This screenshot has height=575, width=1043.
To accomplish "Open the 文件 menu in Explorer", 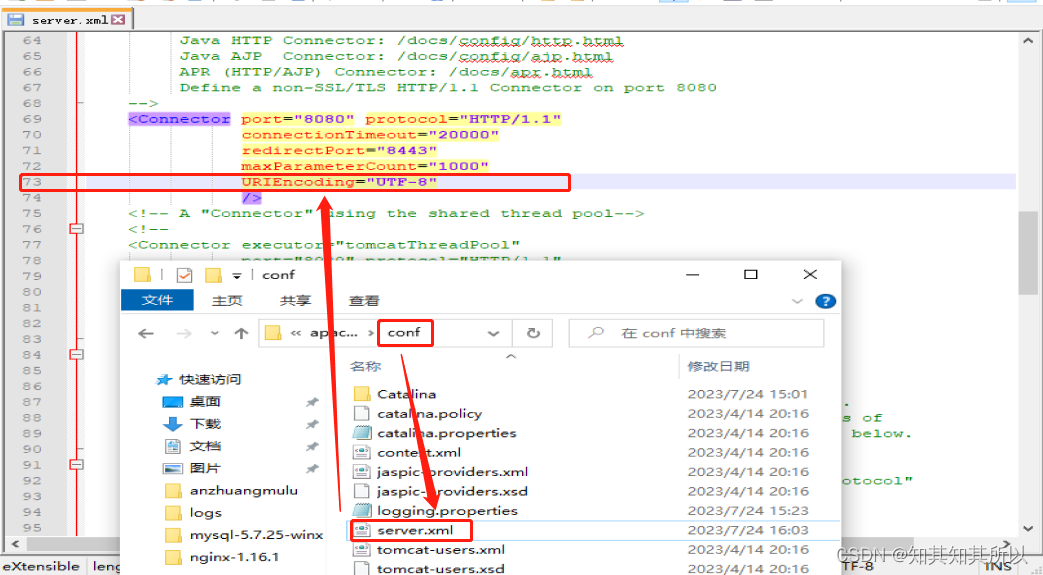I will coord(158,300).
